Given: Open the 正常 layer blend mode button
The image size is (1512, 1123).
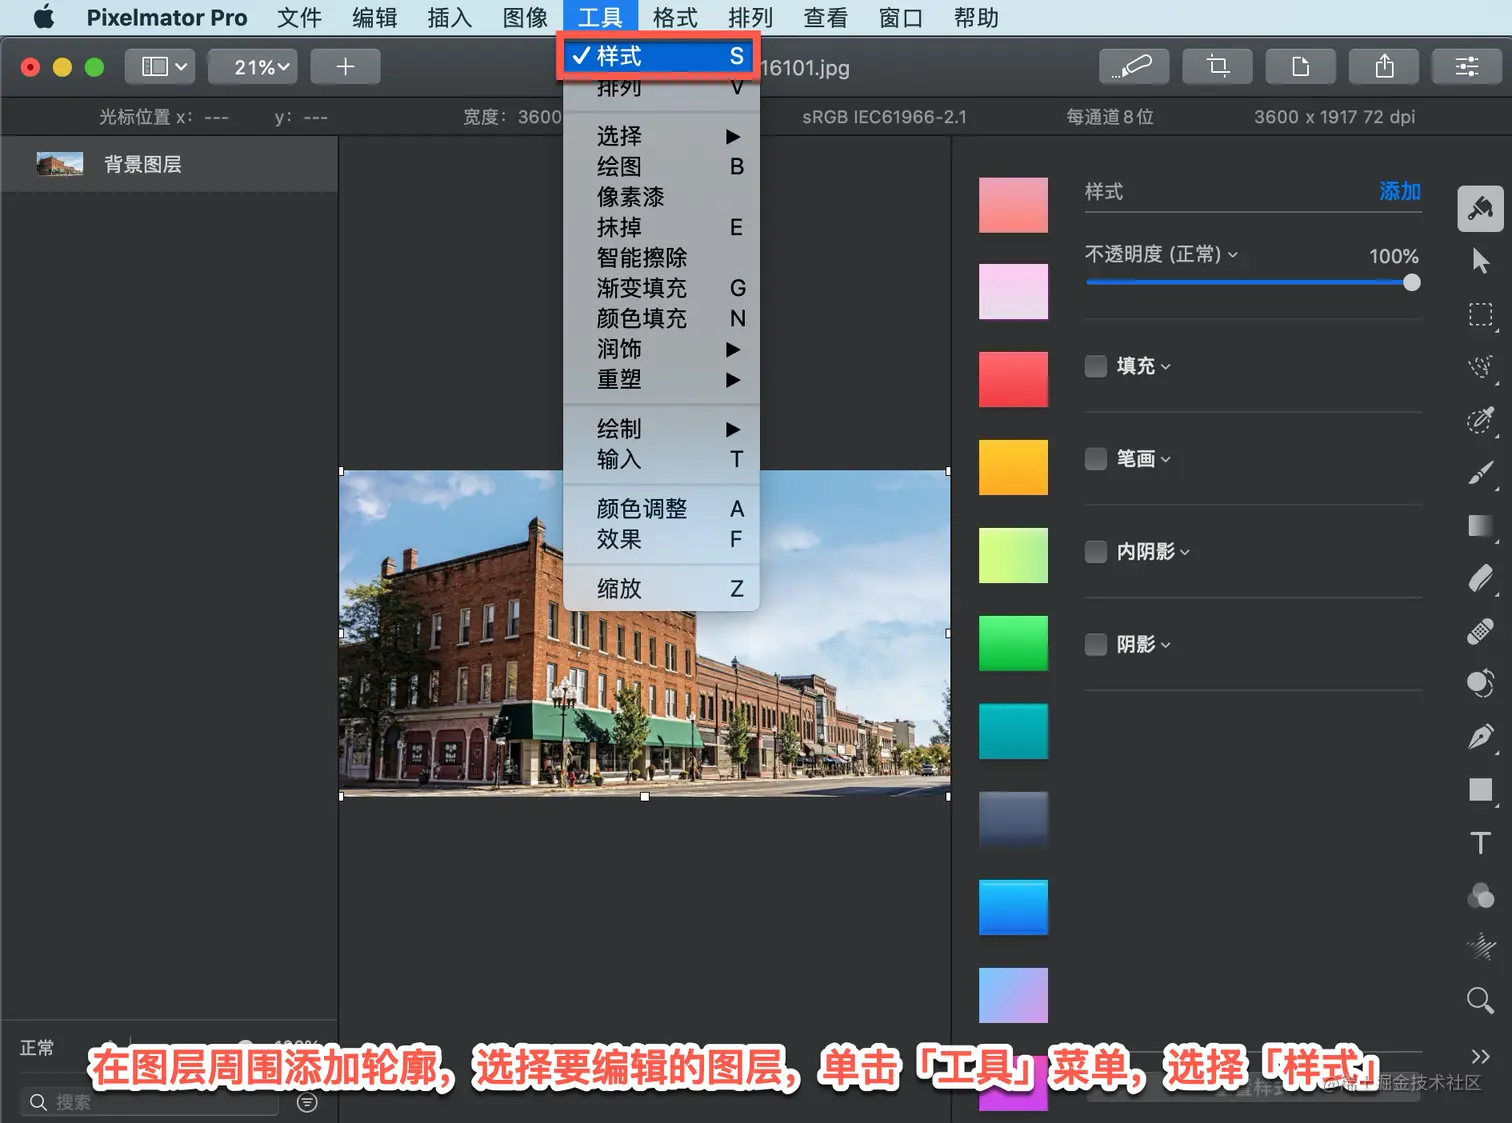Looking at the screenshot, I should pyautogui.click(x=37, y=1048).
